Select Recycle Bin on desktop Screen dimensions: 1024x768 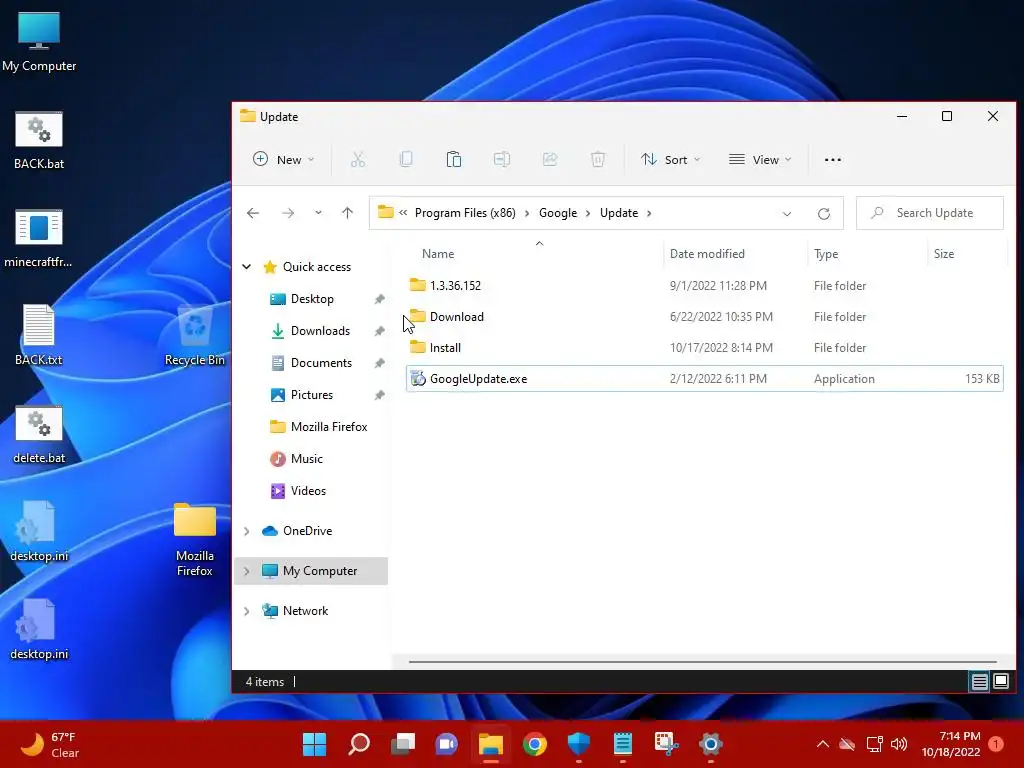point(195,336)
